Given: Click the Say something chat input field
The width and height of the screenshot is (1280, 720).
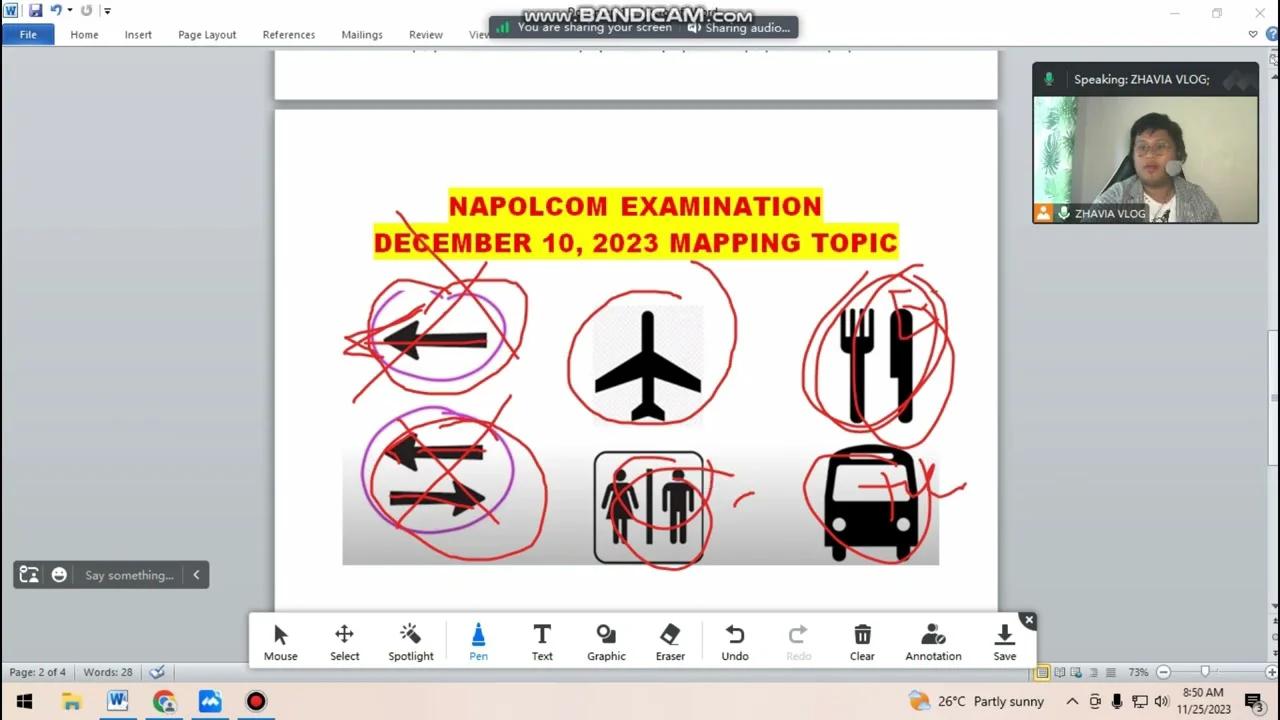Looking at the screenshot, I should point(128,575).
